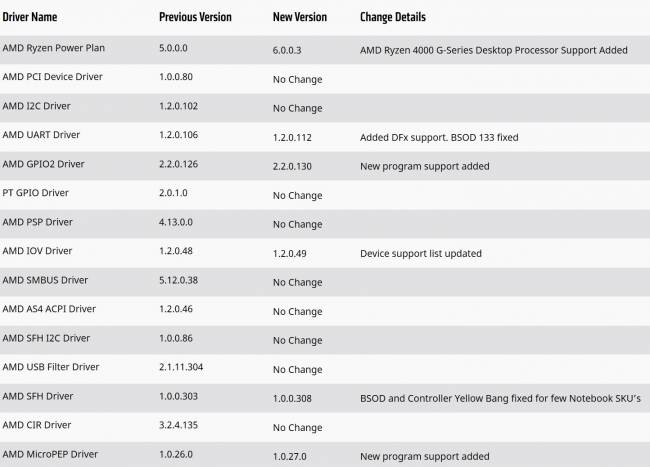This screenshot has width=650, height=467.
Task: Select the AMD SMBUS Driver name
Action: point(45,280)
